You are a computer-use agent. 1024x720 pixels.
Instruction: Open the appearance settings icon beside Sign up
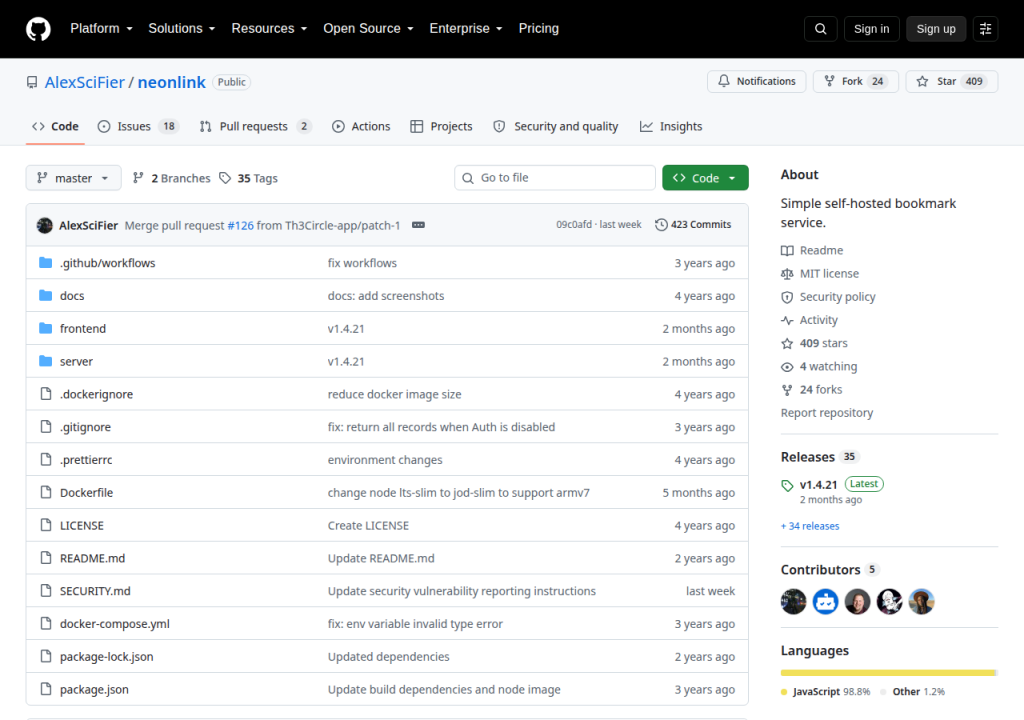(985, 29)
